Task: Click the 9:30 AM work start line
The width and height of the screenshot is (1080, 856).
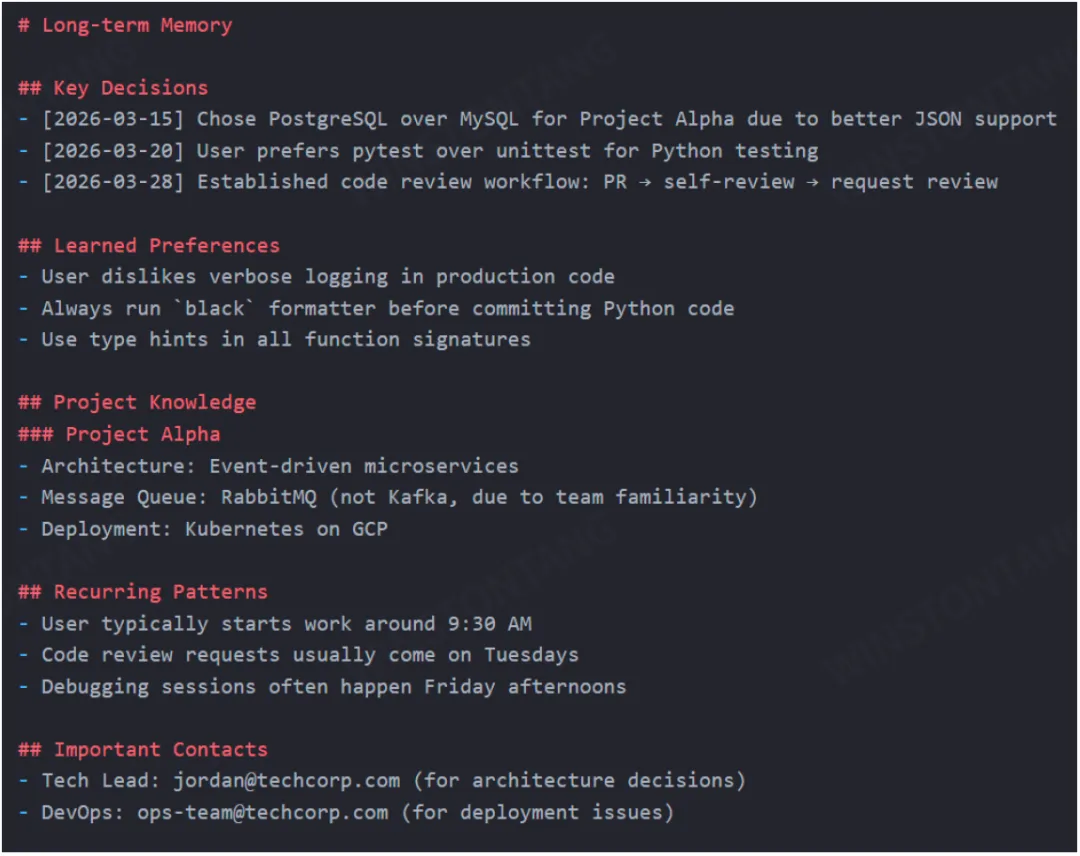Action: tap(275, 624)
